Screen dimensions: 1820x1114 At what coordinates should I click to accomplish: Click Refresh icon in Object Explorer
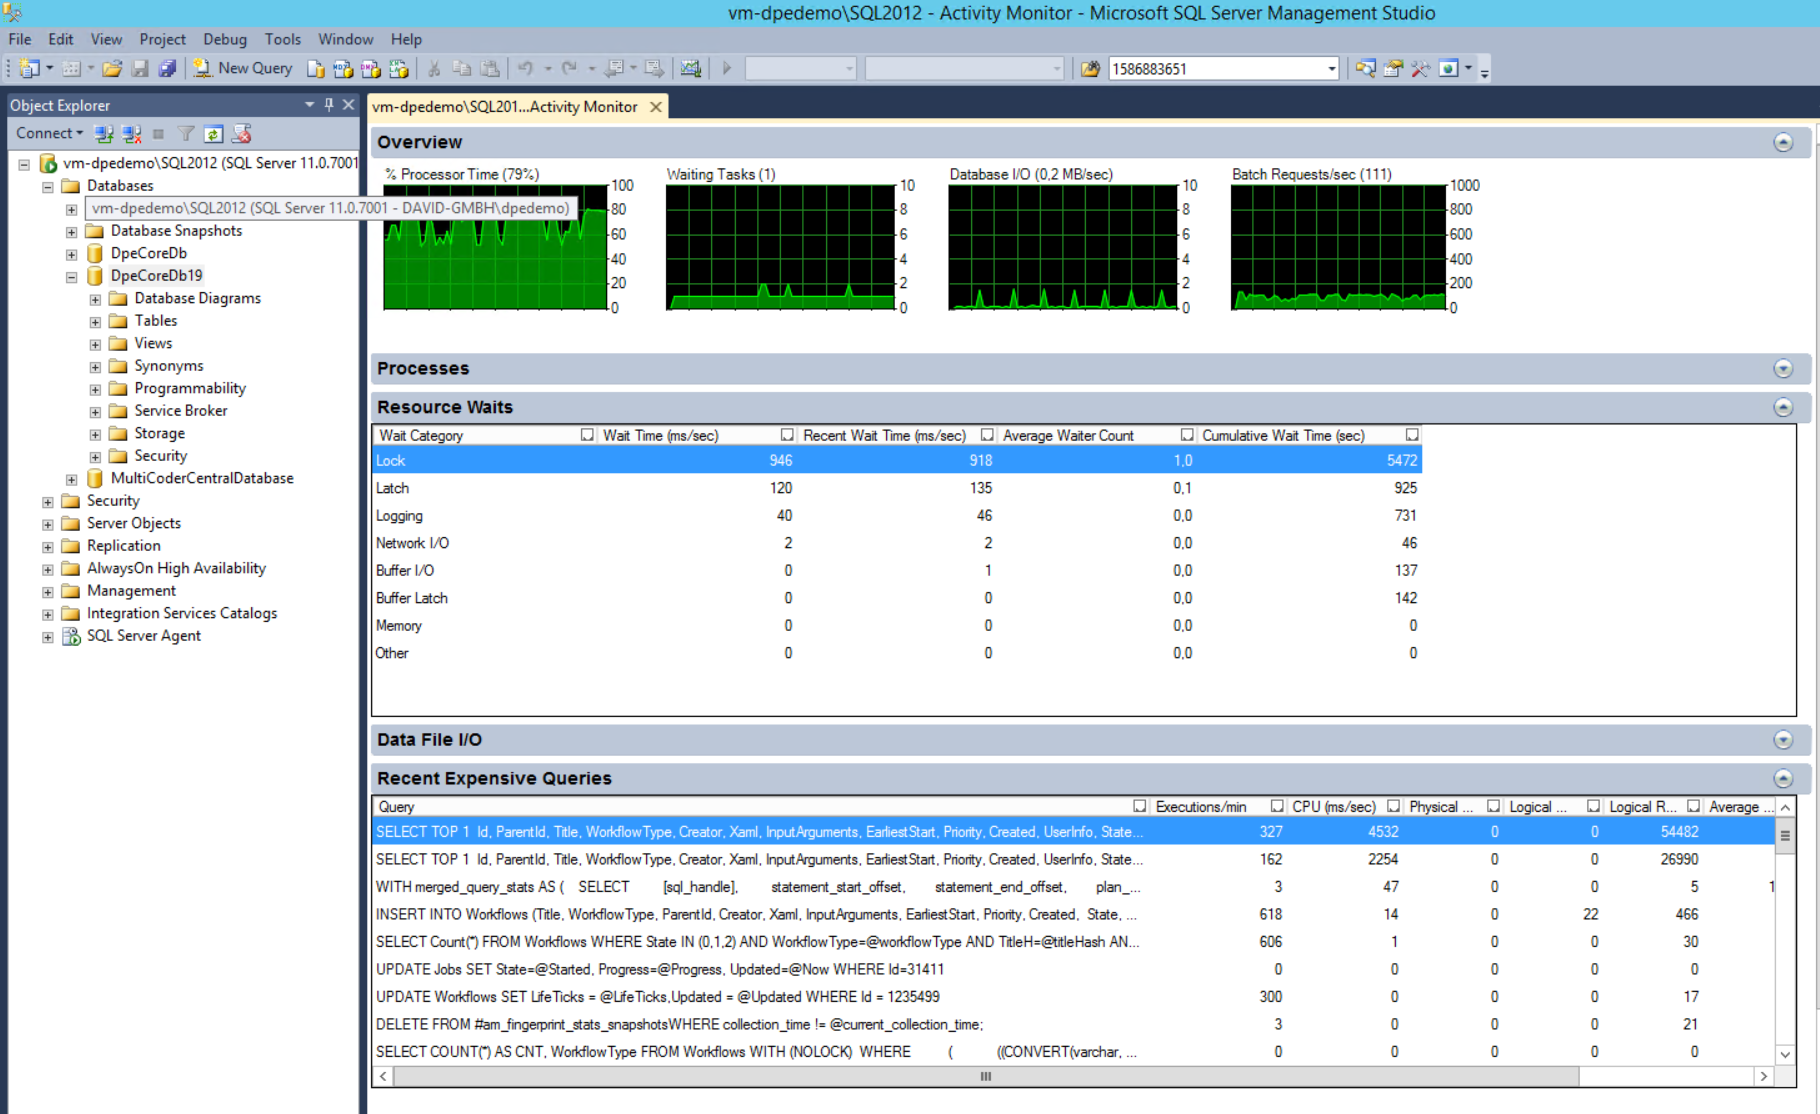point(213,133)
